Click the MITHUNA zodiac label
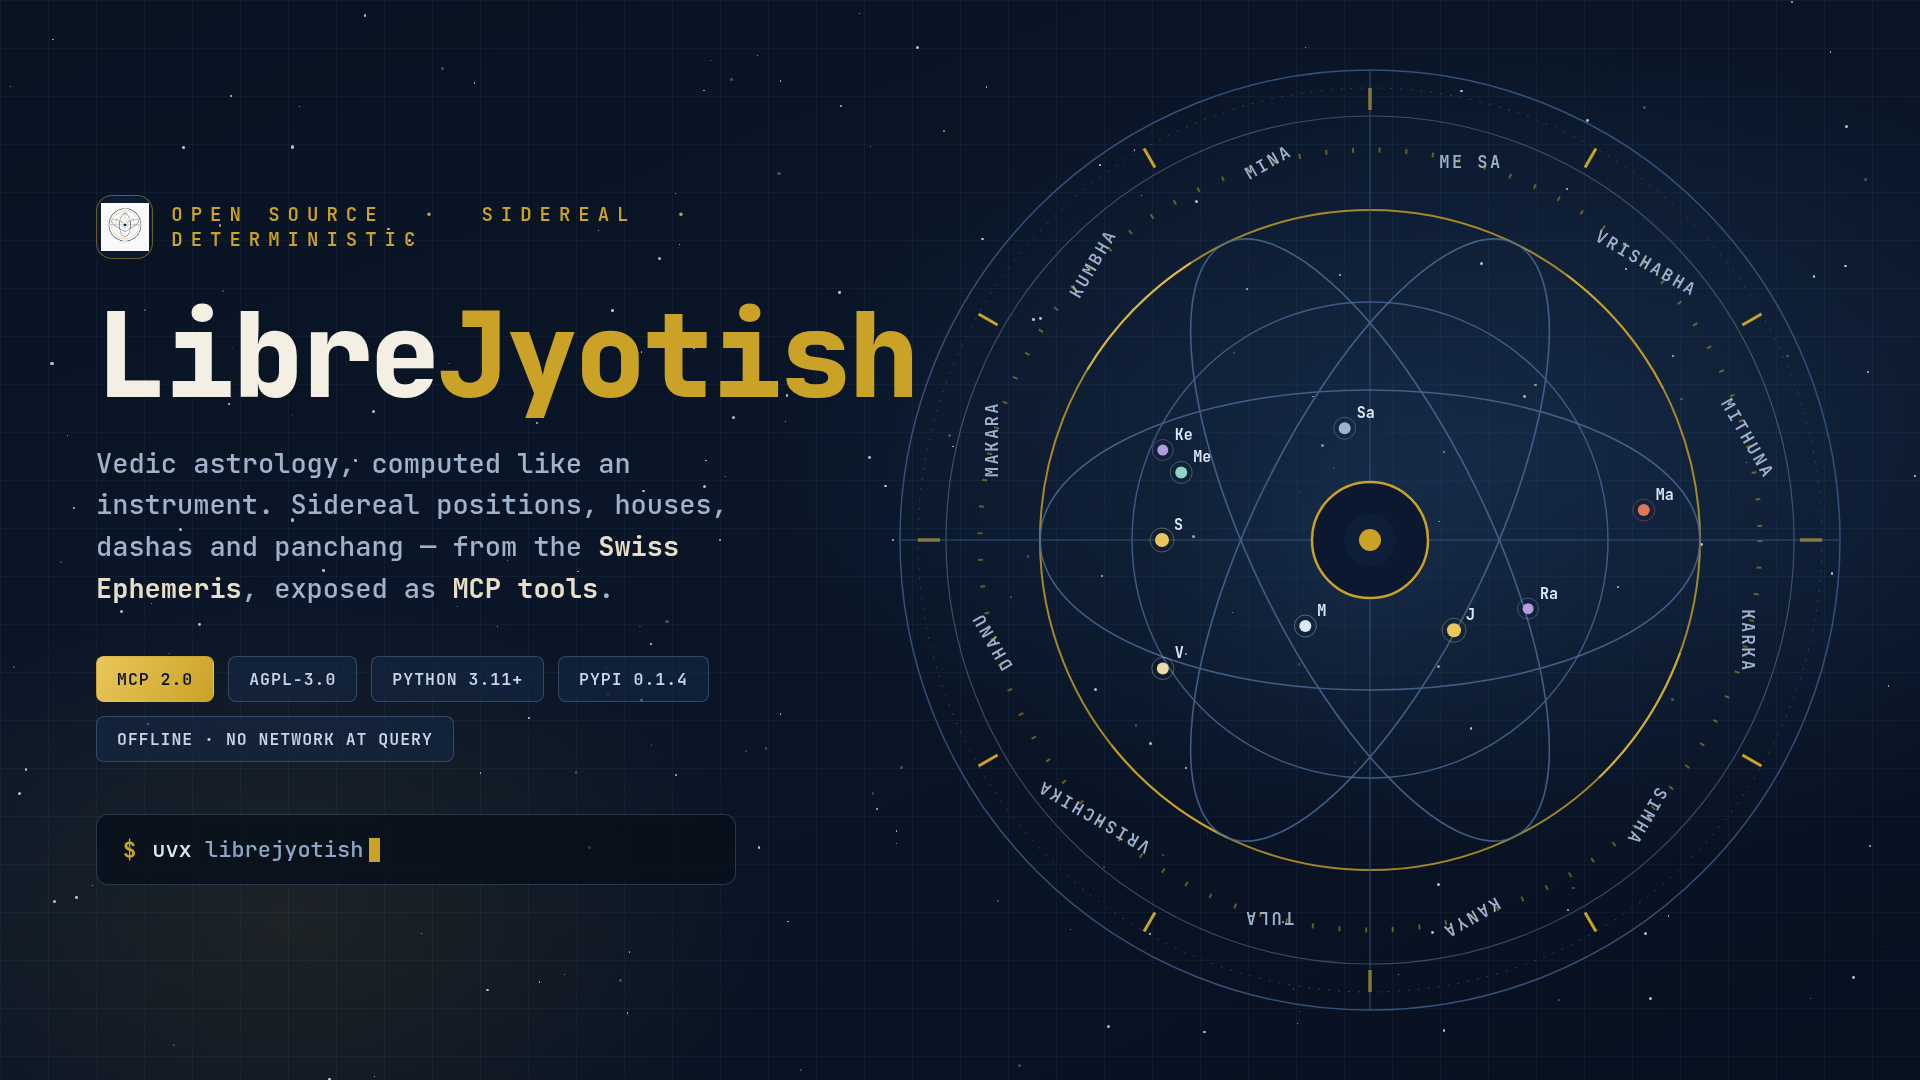 1746,437
